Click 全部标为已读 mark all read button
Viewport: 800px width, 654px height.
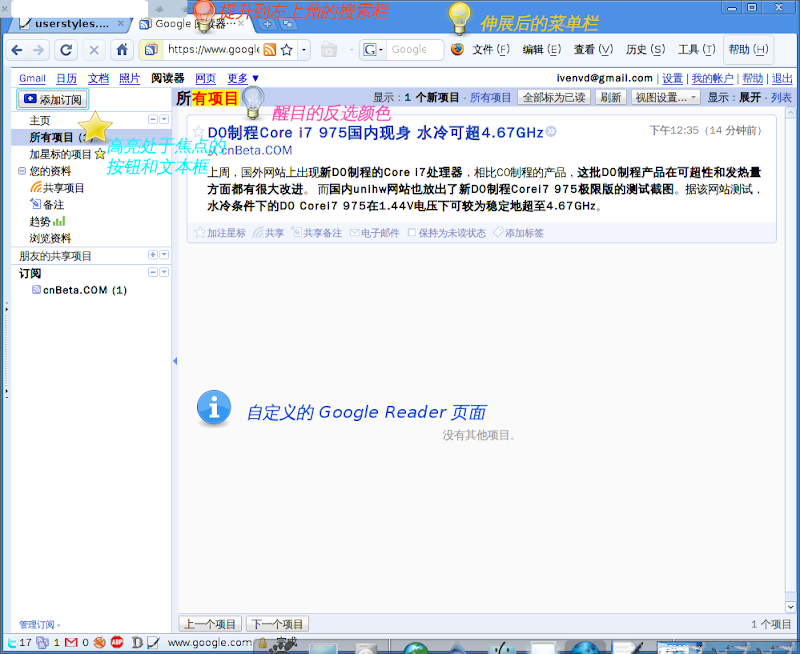pos(554,97)
